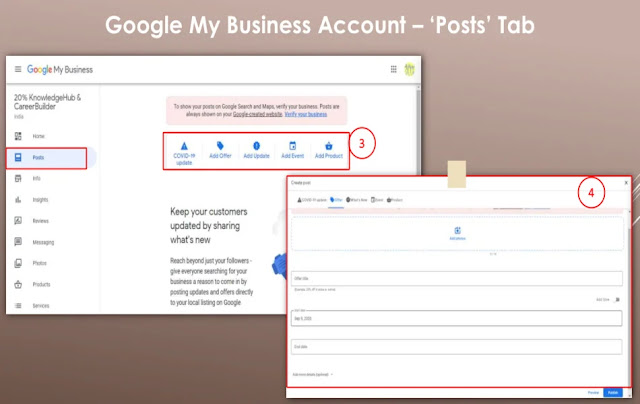Click the Add Product basket icon
Image resolution: width=640 pixels, height=404 pixels.
click(329, 146)
